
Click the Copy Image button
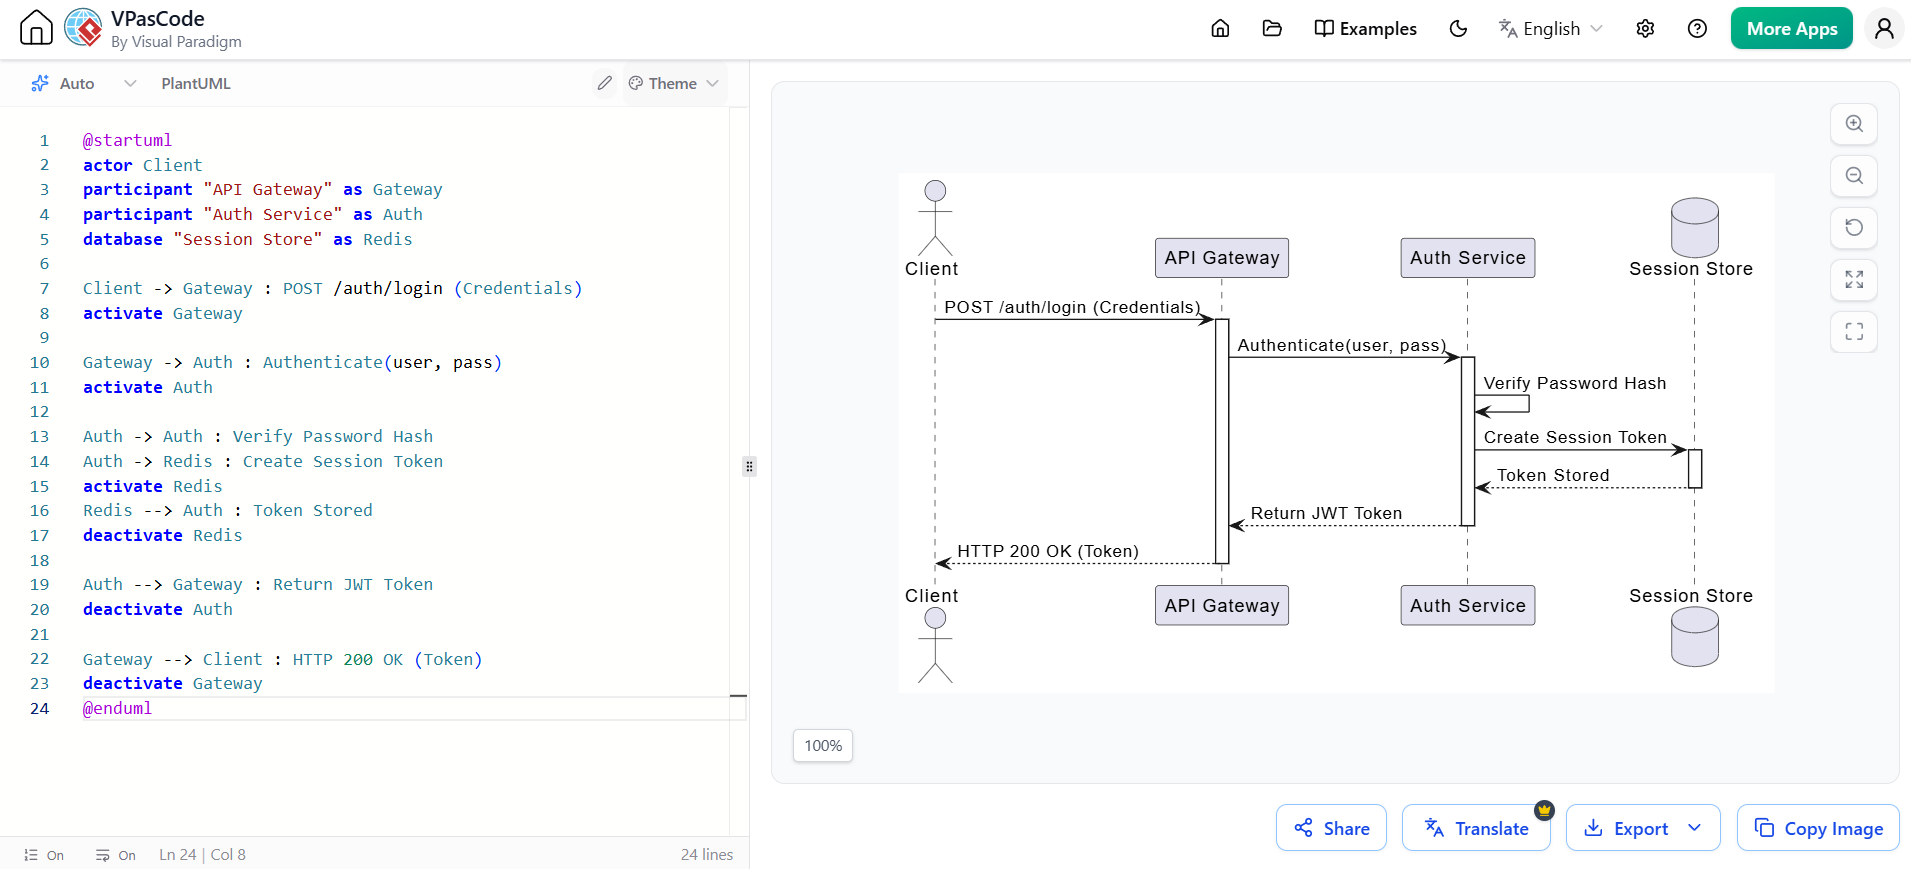pos(1818,828)
